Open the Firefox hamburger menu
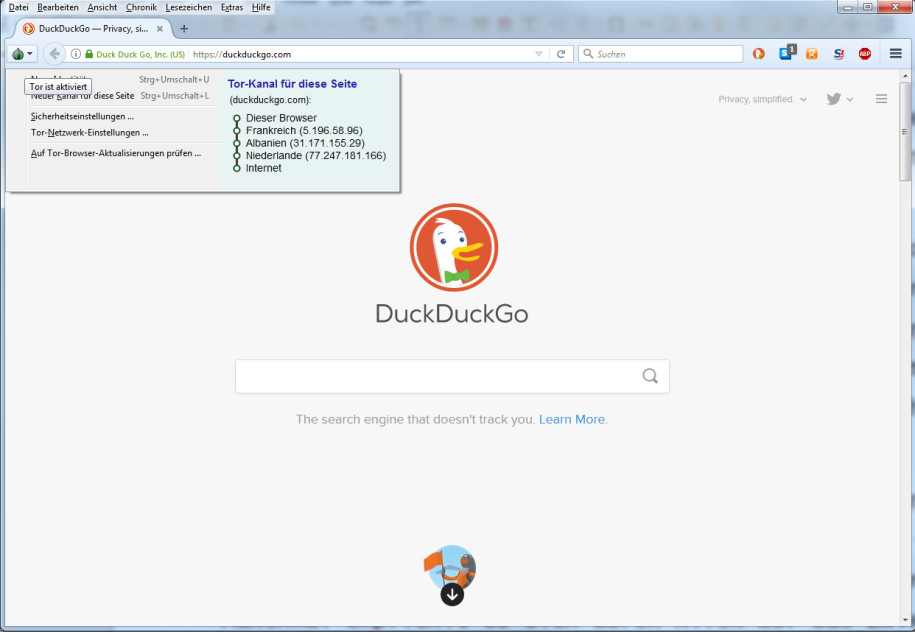915x632 pixels. [x=896, y=54]
